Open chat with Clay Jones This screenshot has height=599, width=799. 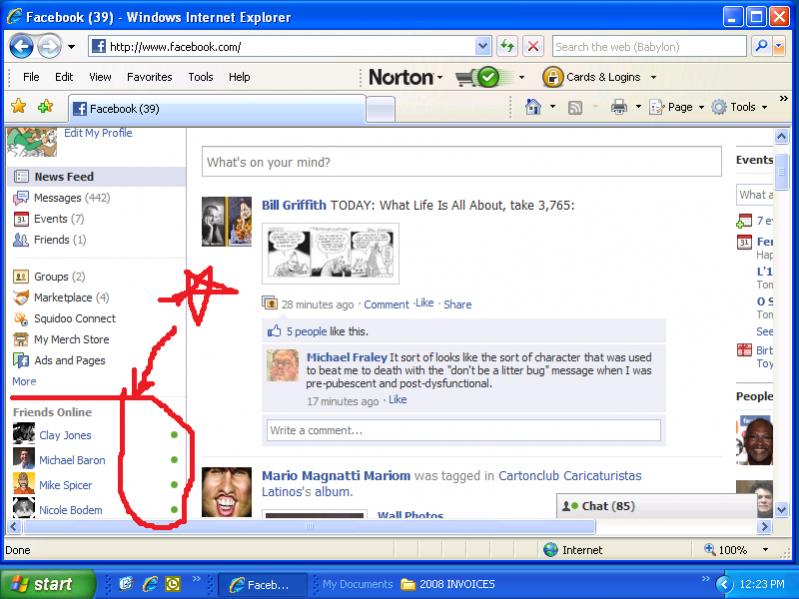click(x=65, y=435)
